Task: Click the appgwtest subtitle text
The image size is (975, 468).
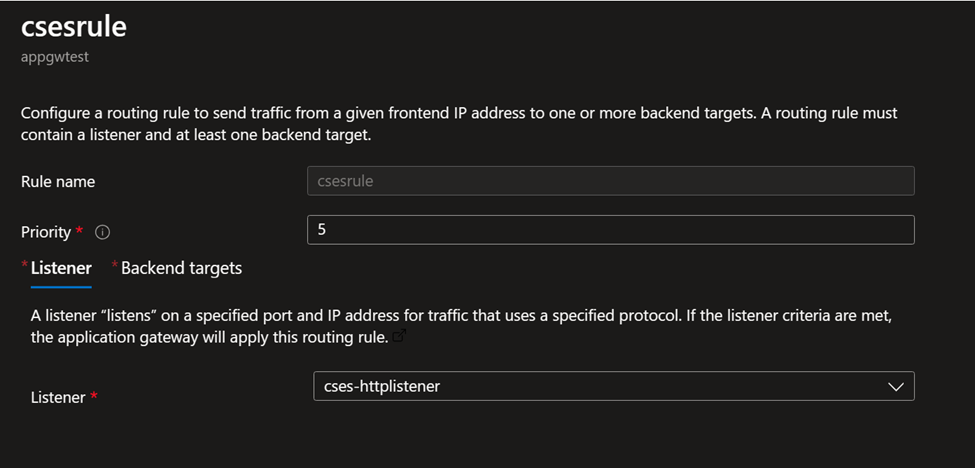Action: pyautogui.click(x=55, y=58)
